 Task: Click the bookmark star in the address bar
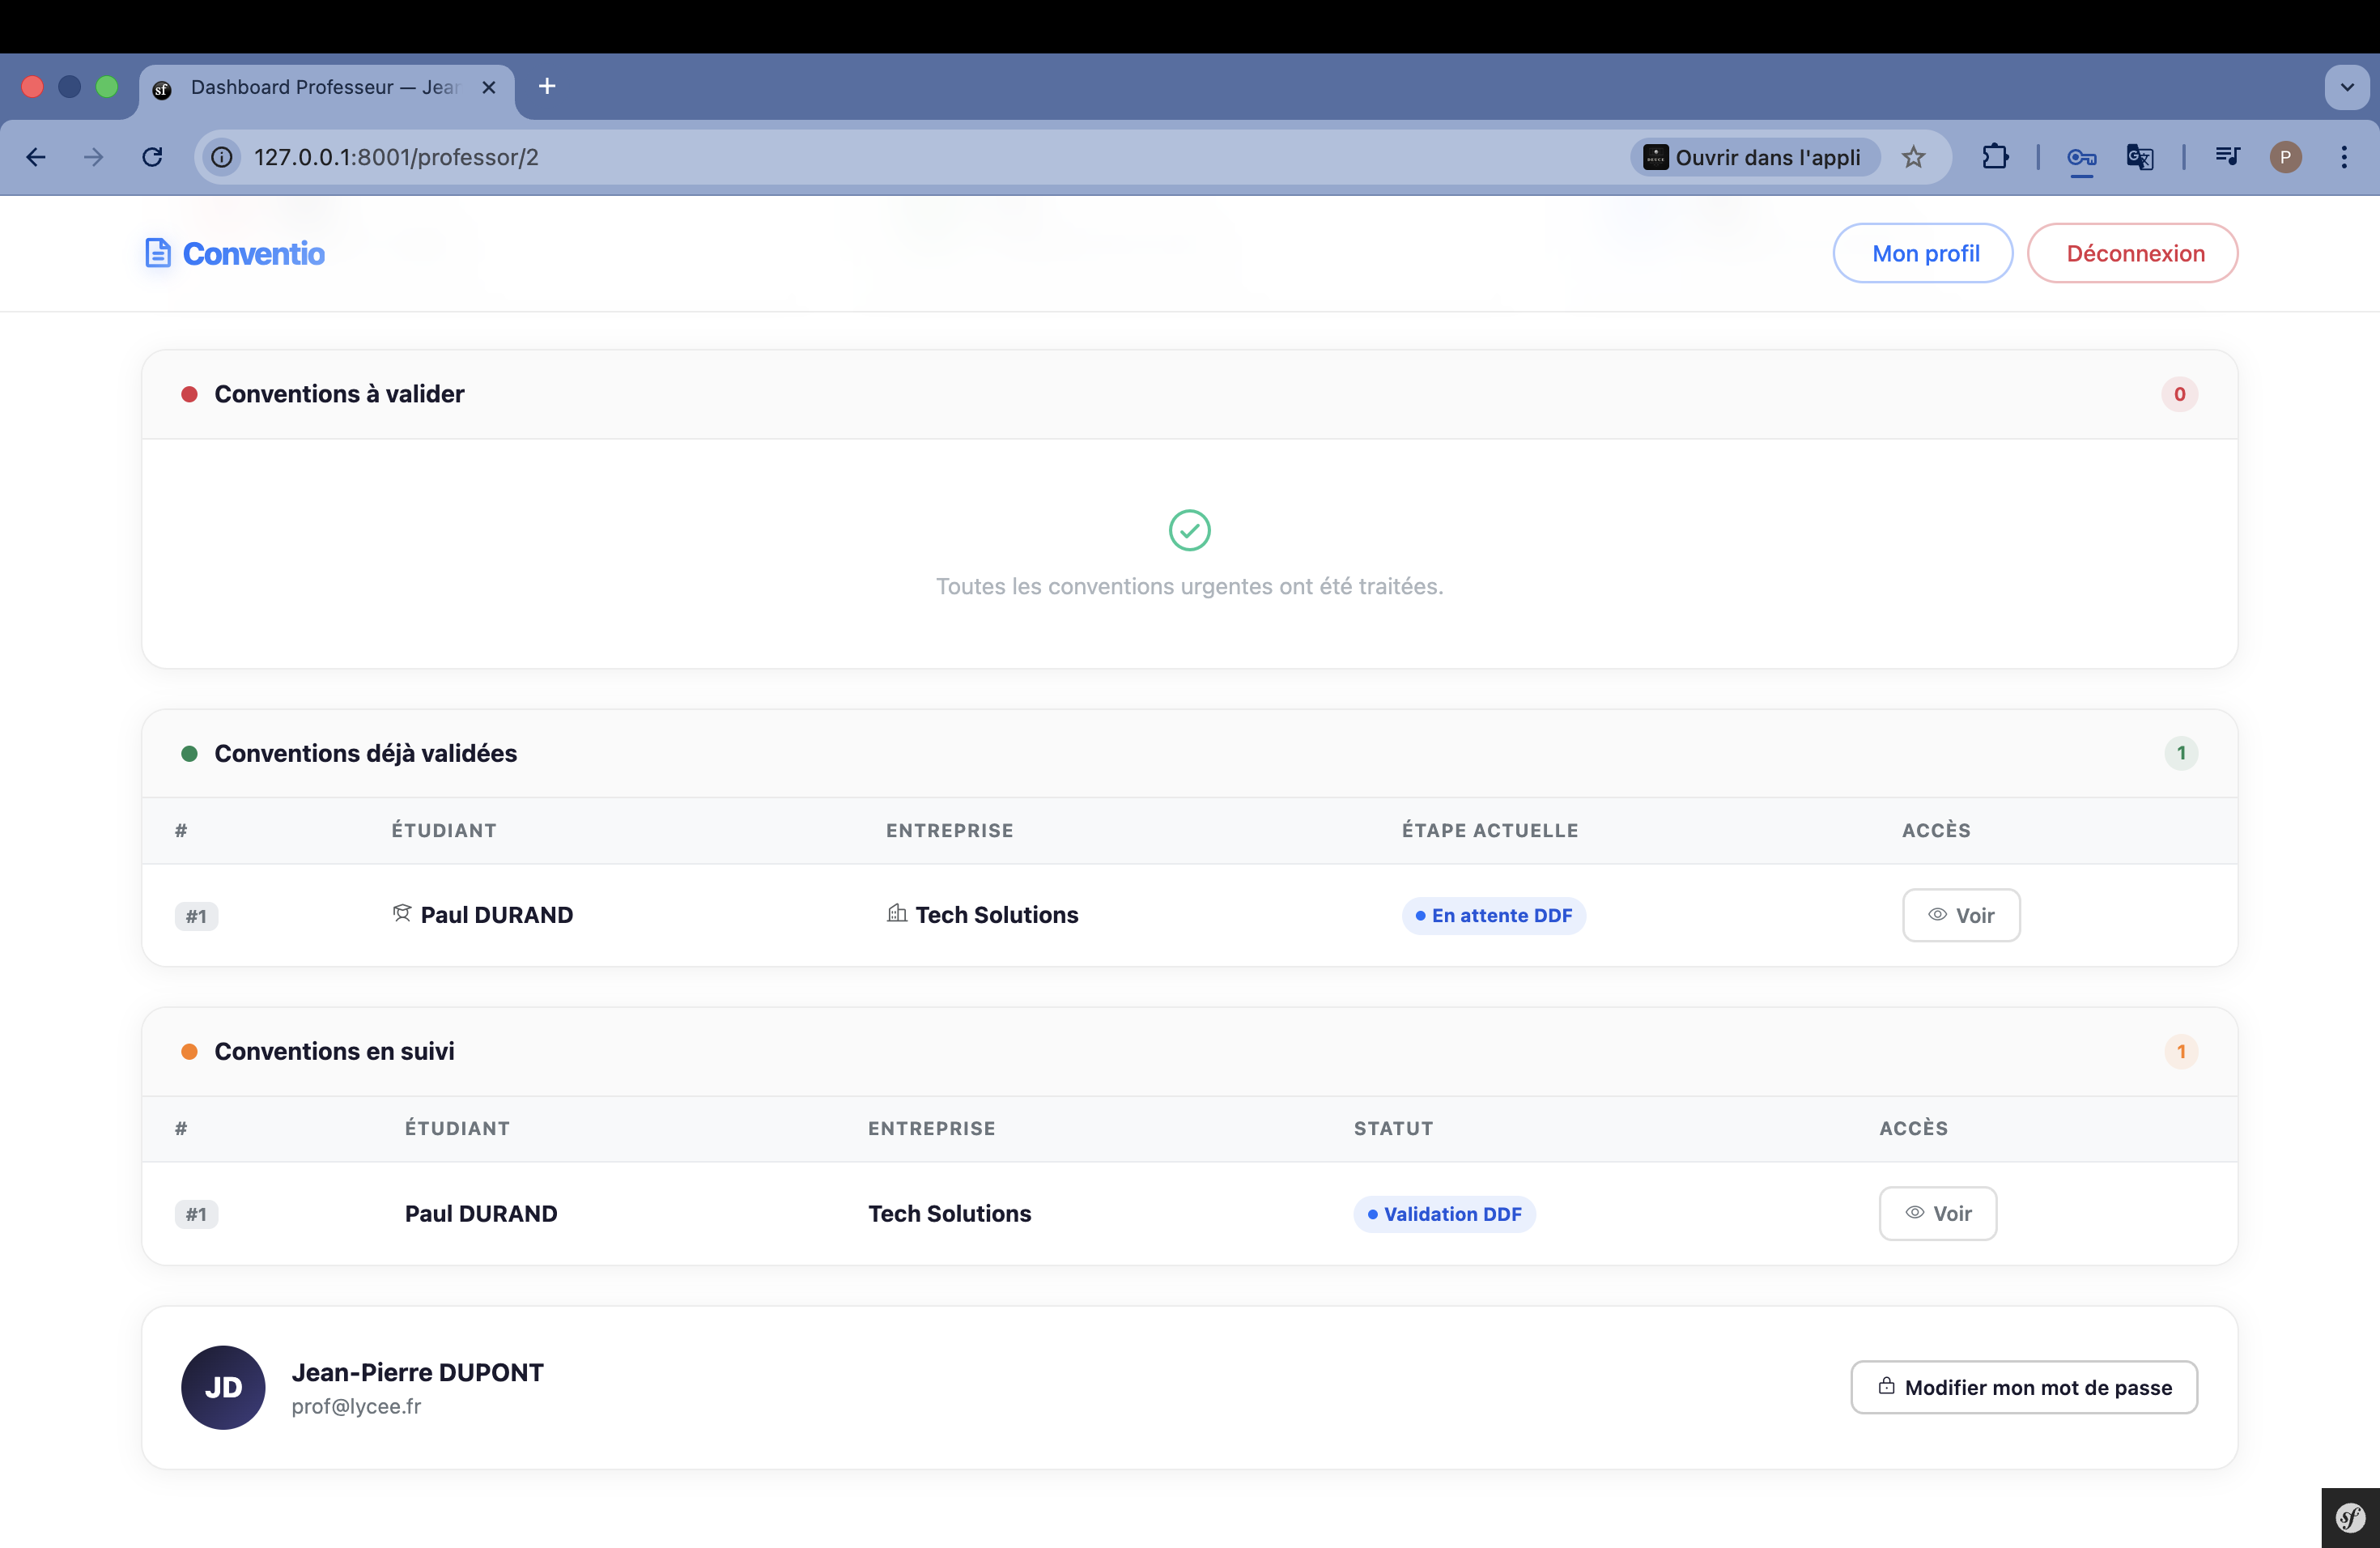coord(1914,157)
